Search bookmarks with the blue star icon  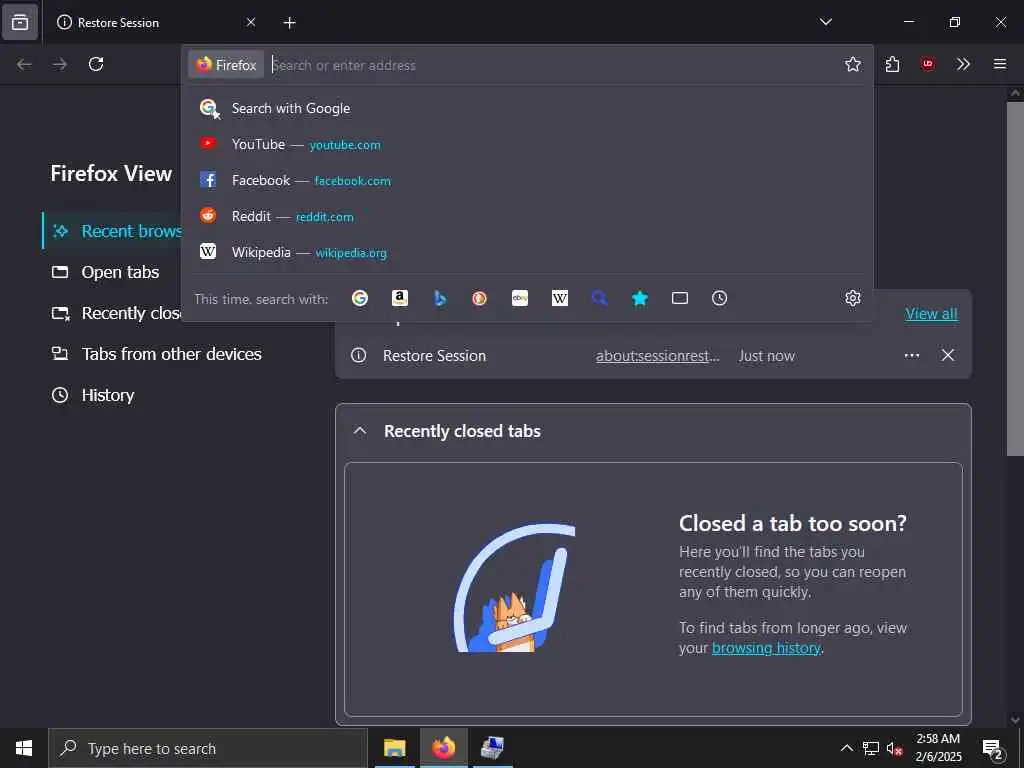click(x=639, y=298)
